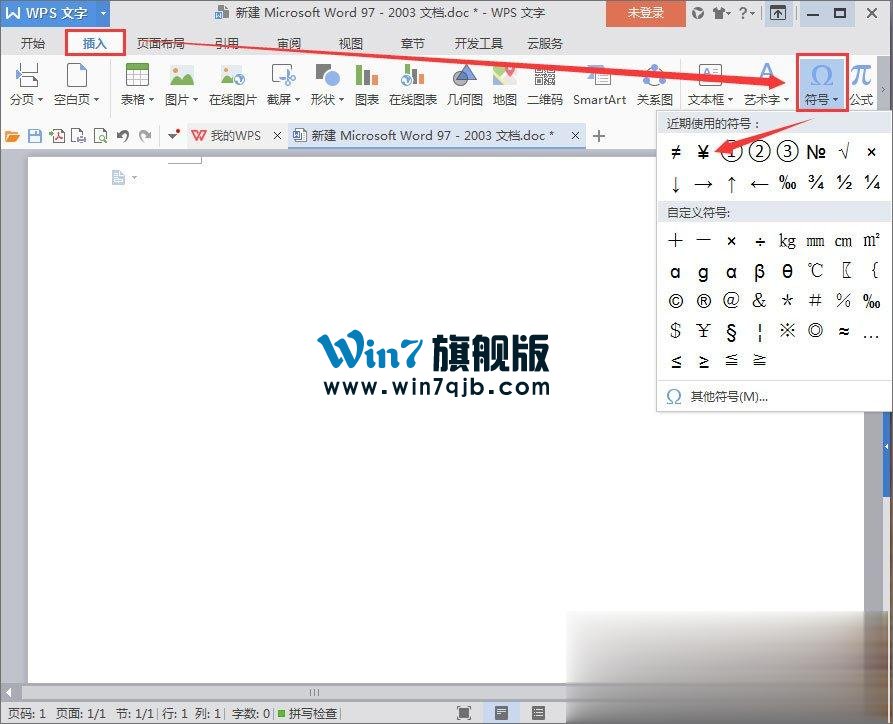
Task: Insert the ≈ approximately equal symbol
Action: tap(843, 331)
